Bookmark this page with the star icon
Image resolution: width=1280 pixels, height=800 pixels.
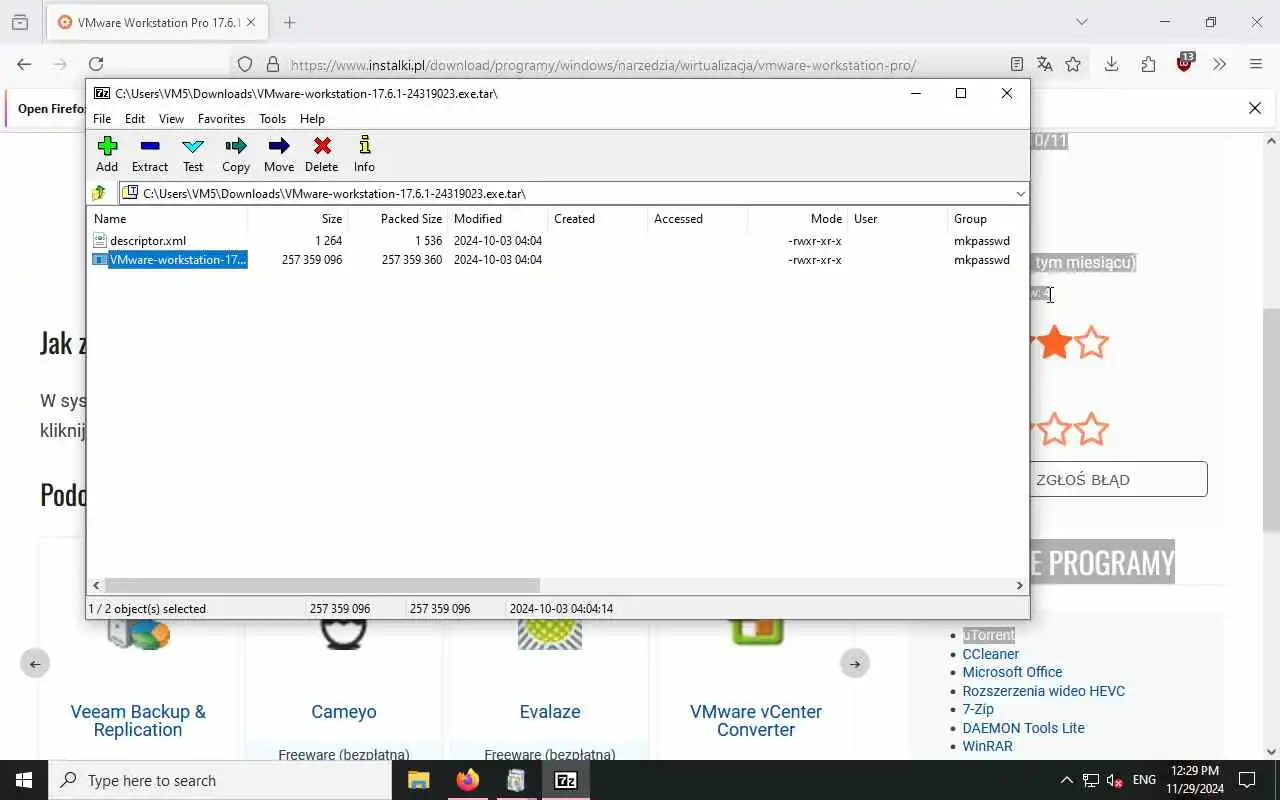[1073, 64]
